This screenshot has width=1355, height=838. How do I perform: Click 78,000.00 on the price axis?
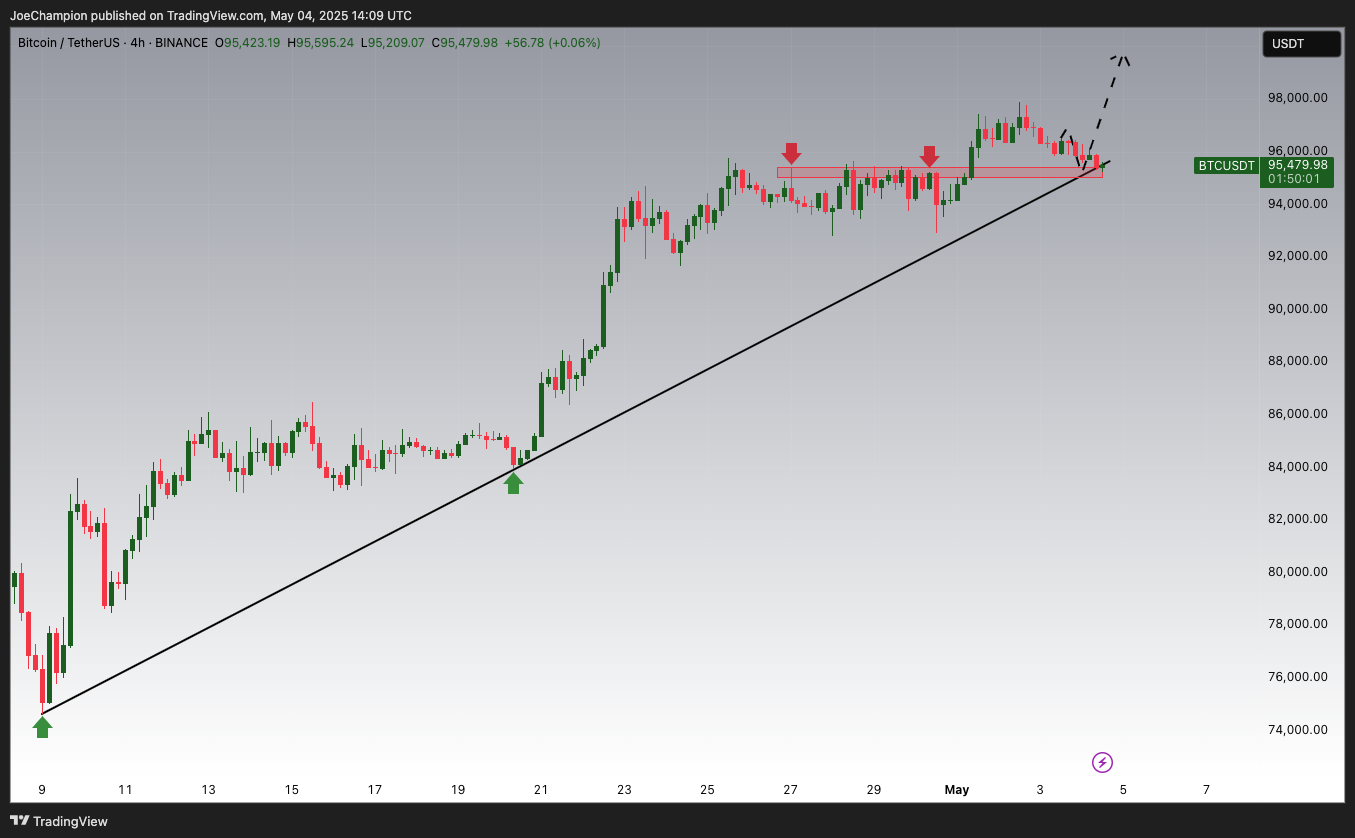1297,624
